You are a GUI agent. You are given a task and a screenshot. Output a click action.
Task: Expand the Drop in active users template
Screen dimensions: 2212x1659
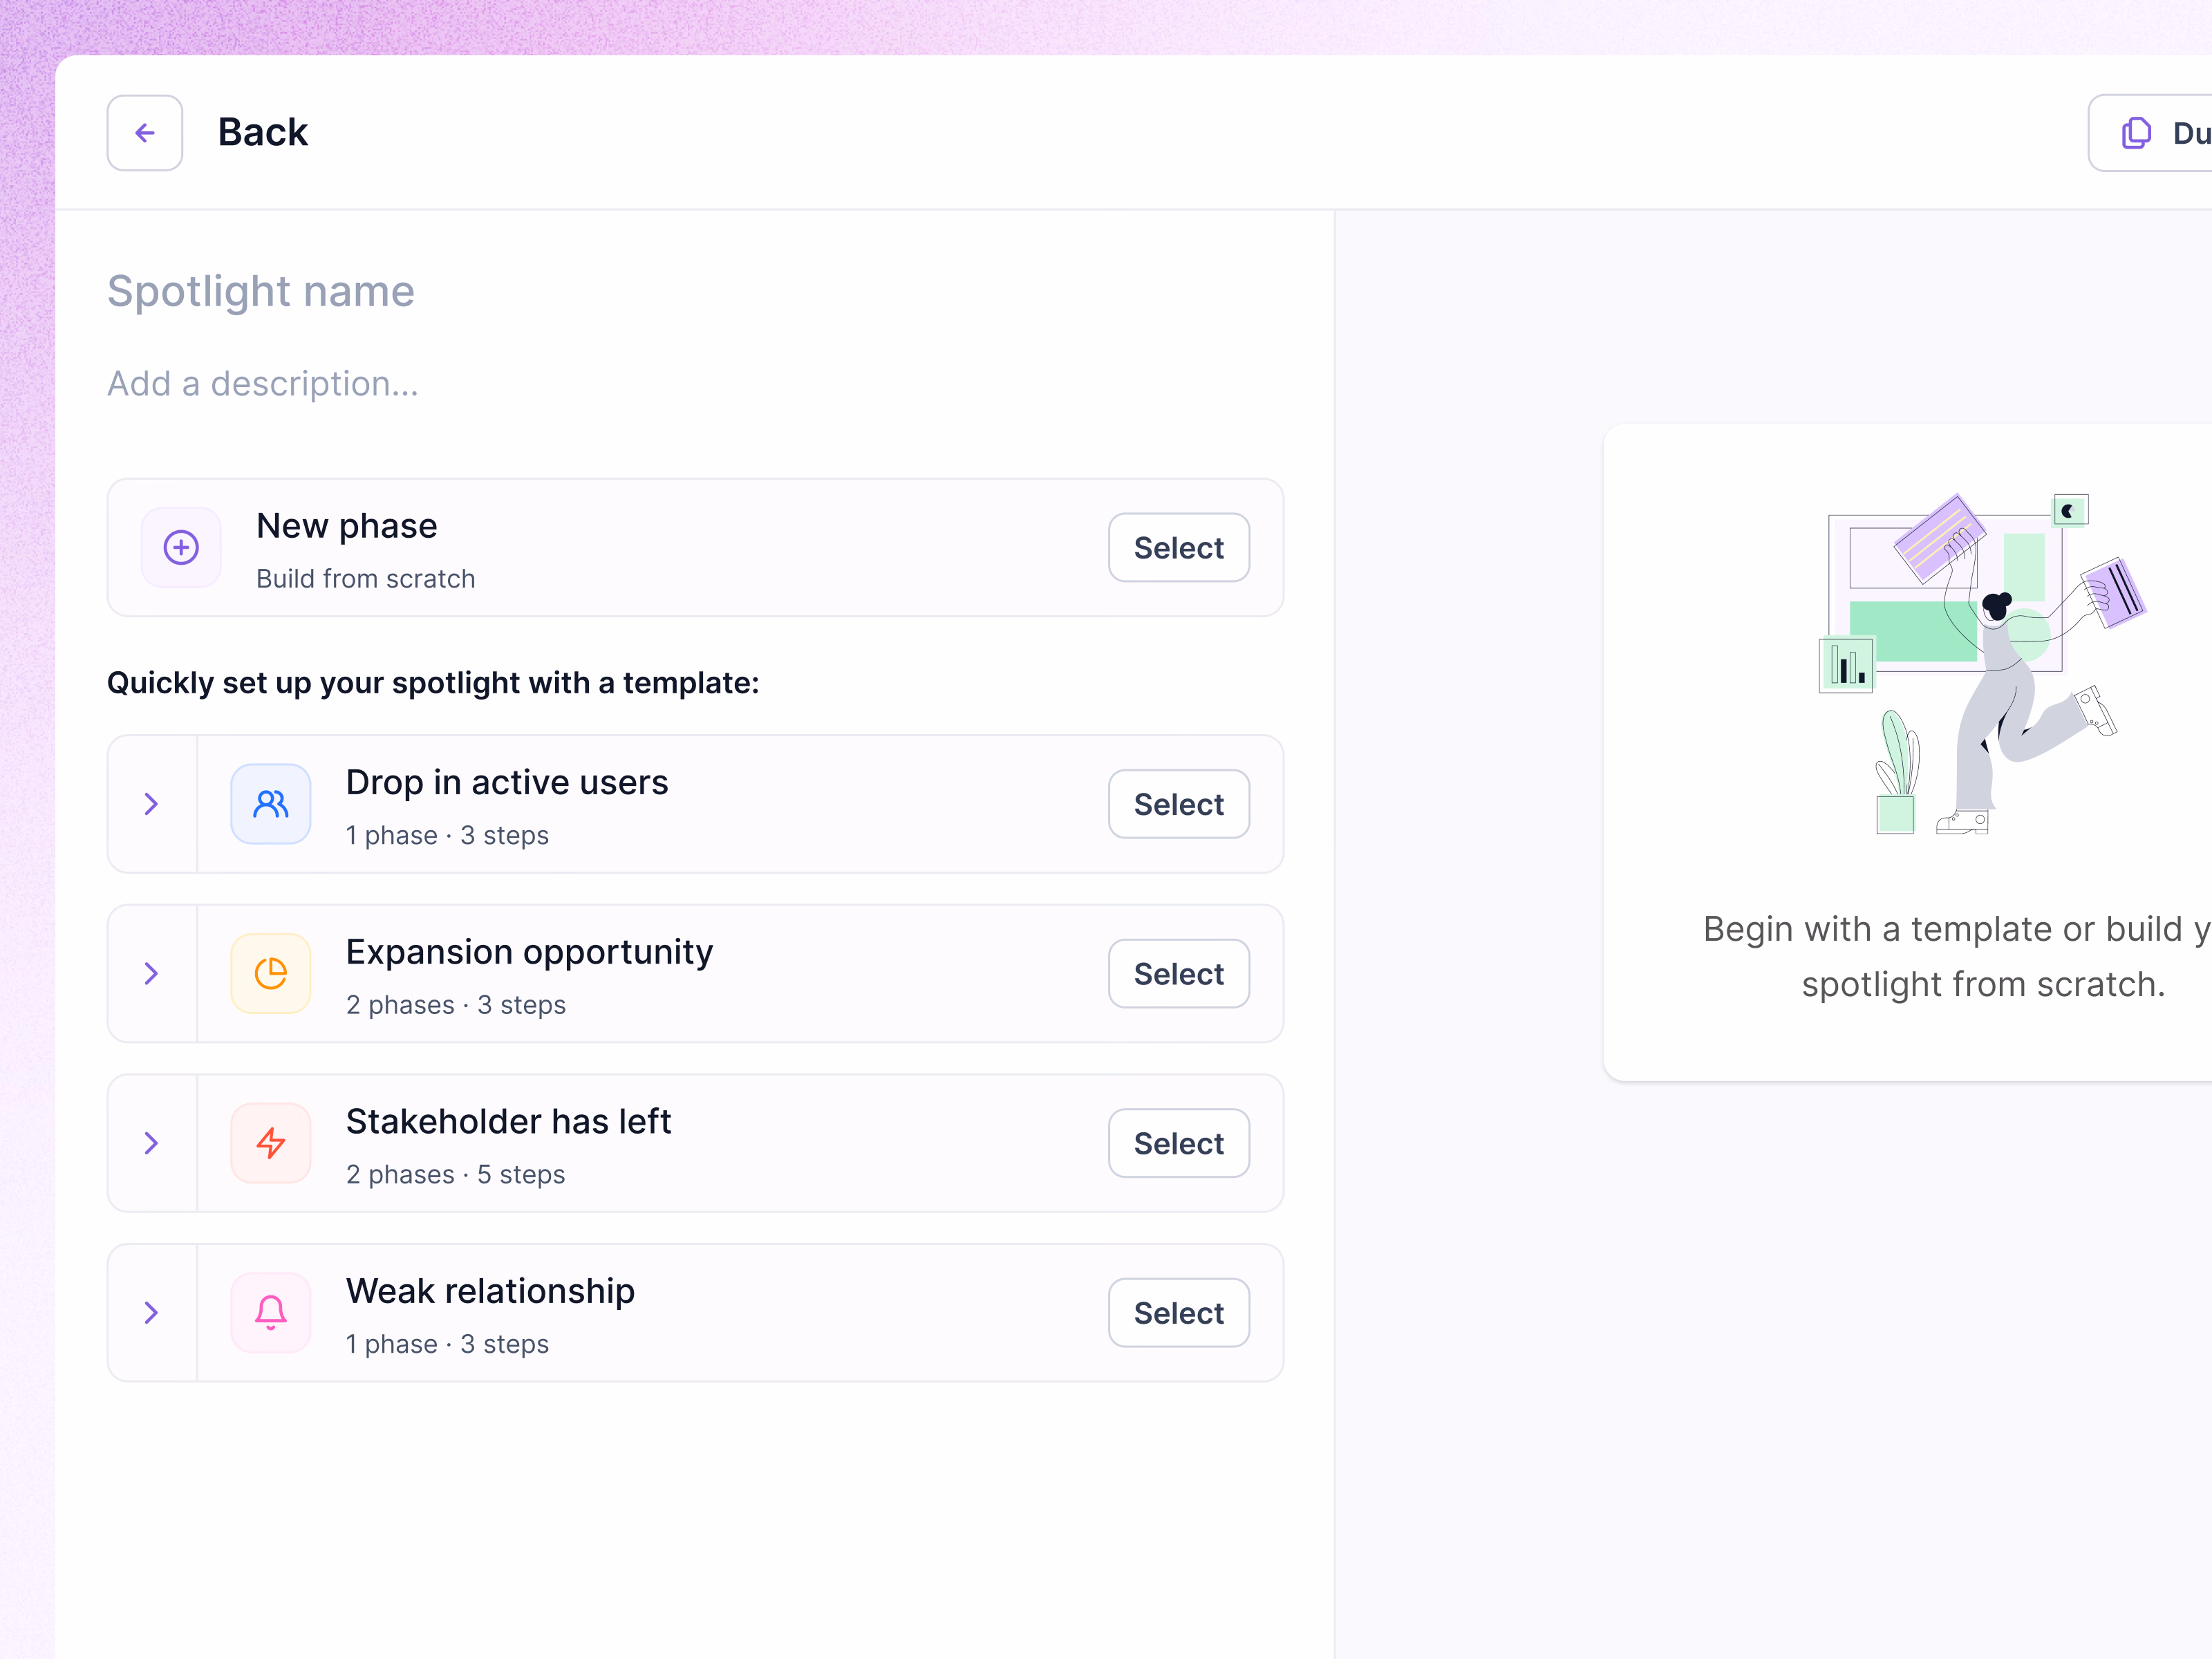(152, 804)
